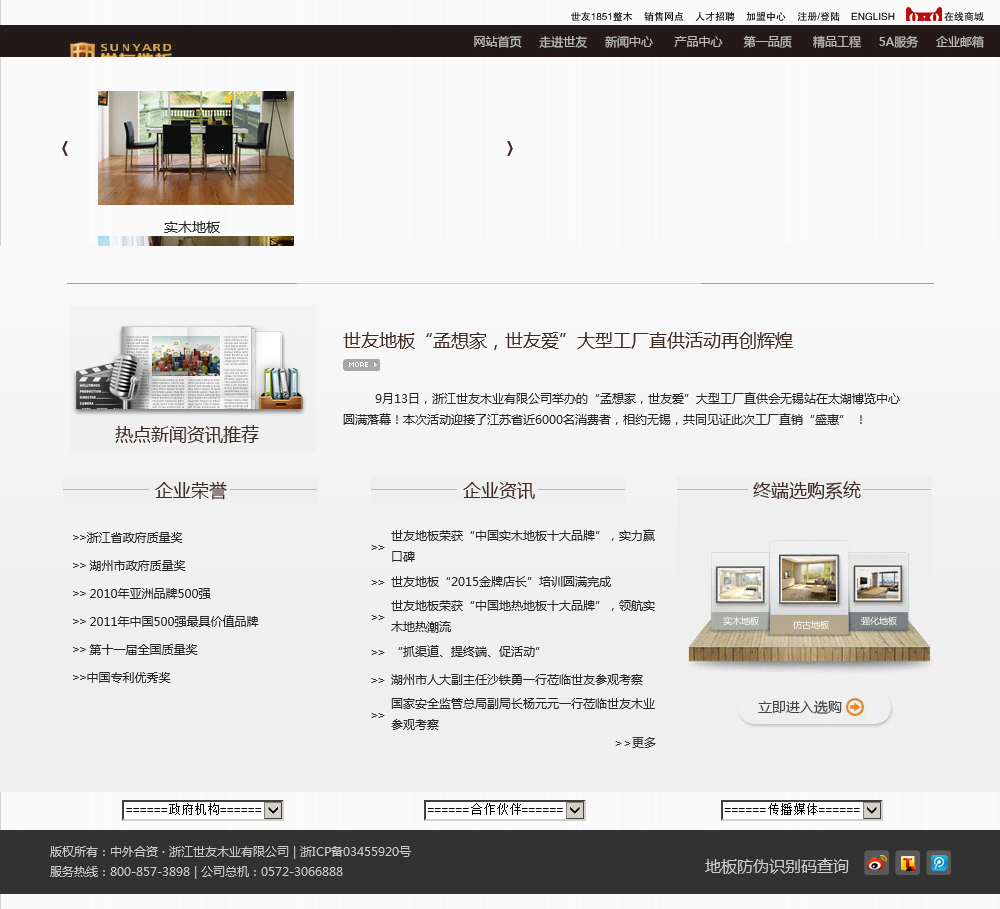Click the 热点新闻资讯推荐 banner image

pyautogui.click(x=193, y=378)
